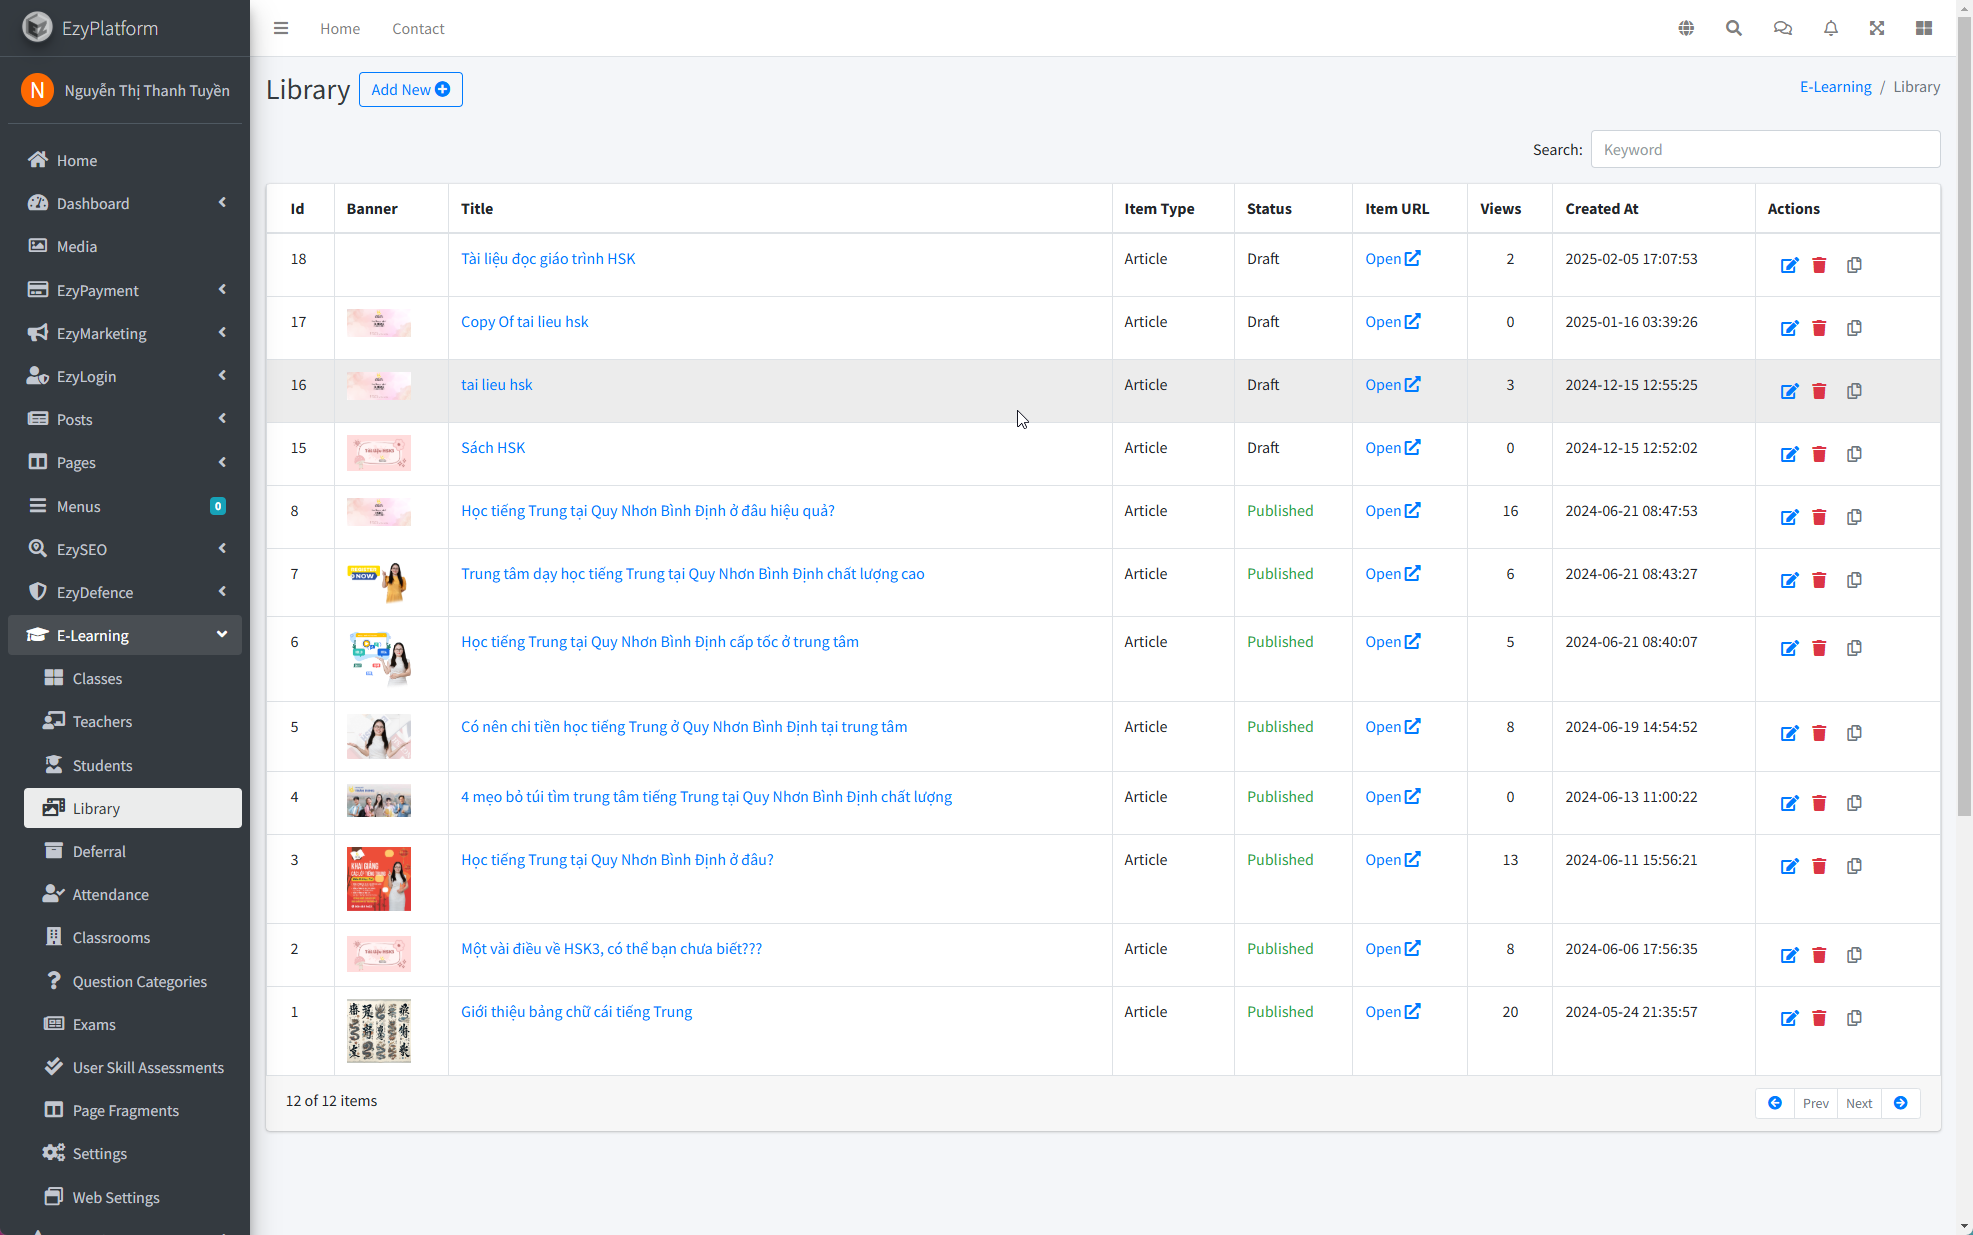
Task: Toggle the sidebar hamburger menu
Action: pos(281,28)
